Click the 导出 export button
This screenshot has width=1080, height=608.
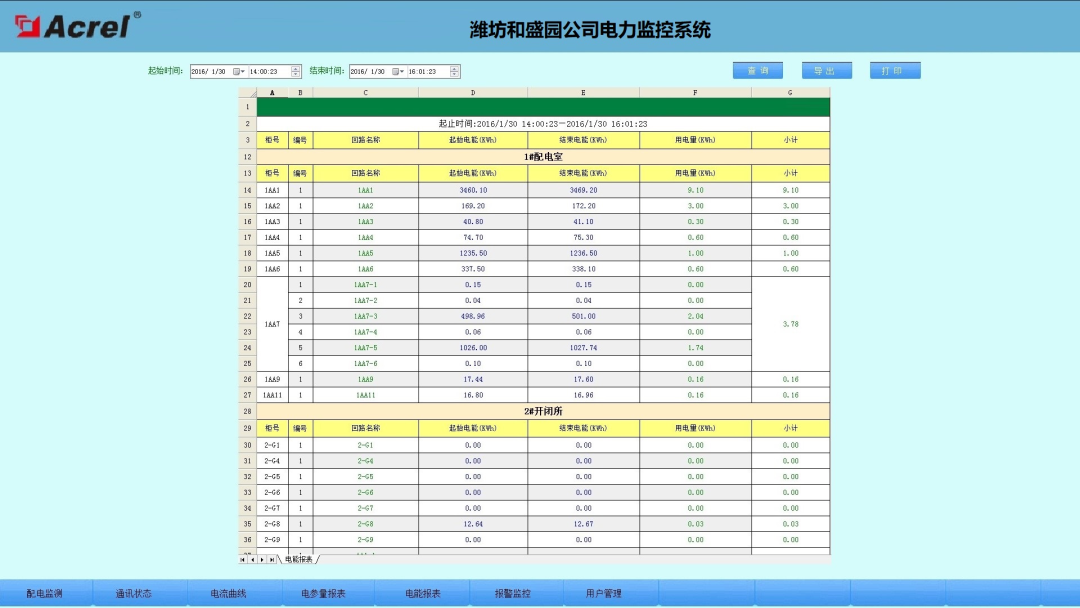827,71
